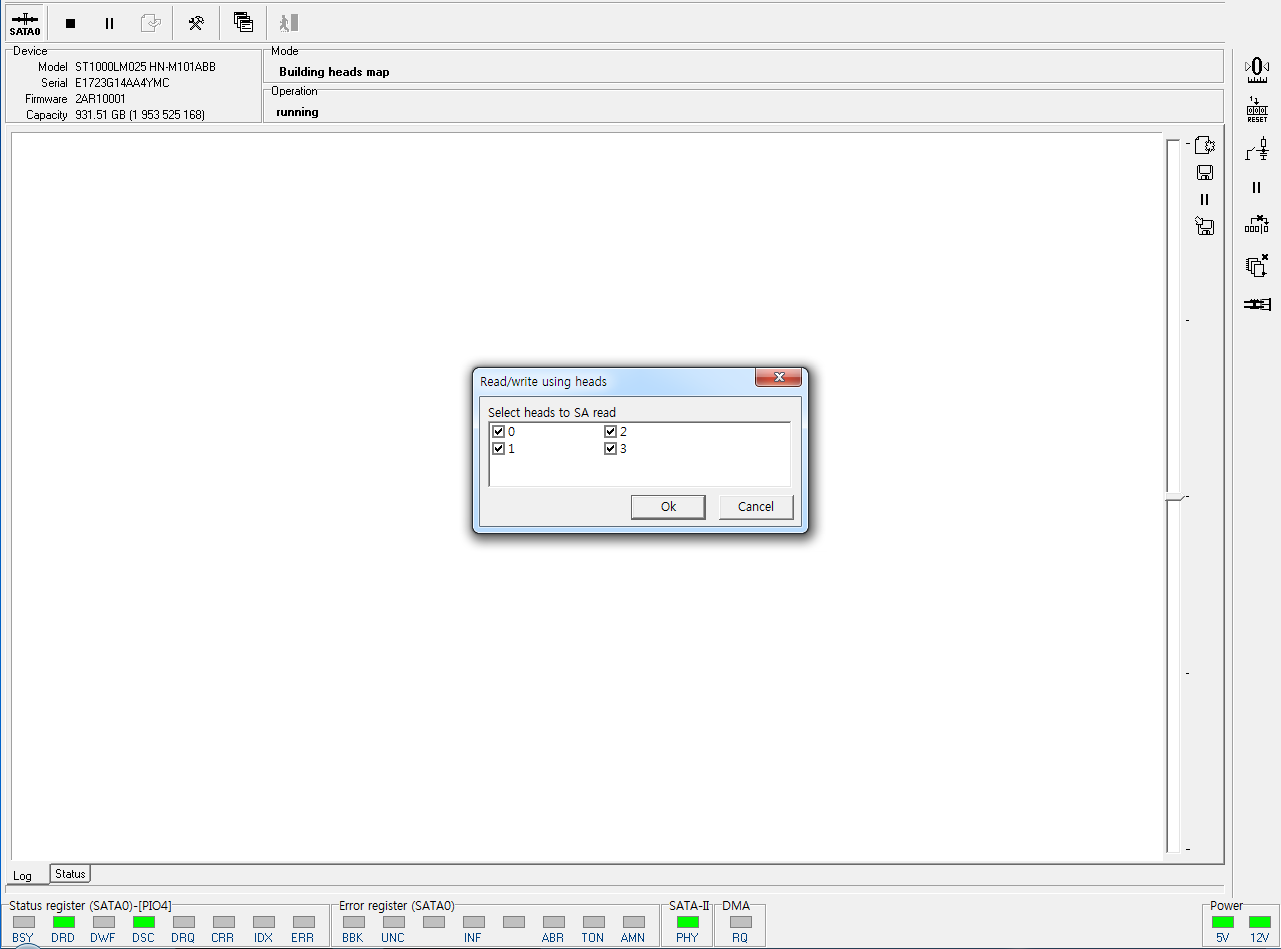Screen dimensions: 1281x949
Task: Click the firmware value 2AR10001
Action: [x=100, y=99]
